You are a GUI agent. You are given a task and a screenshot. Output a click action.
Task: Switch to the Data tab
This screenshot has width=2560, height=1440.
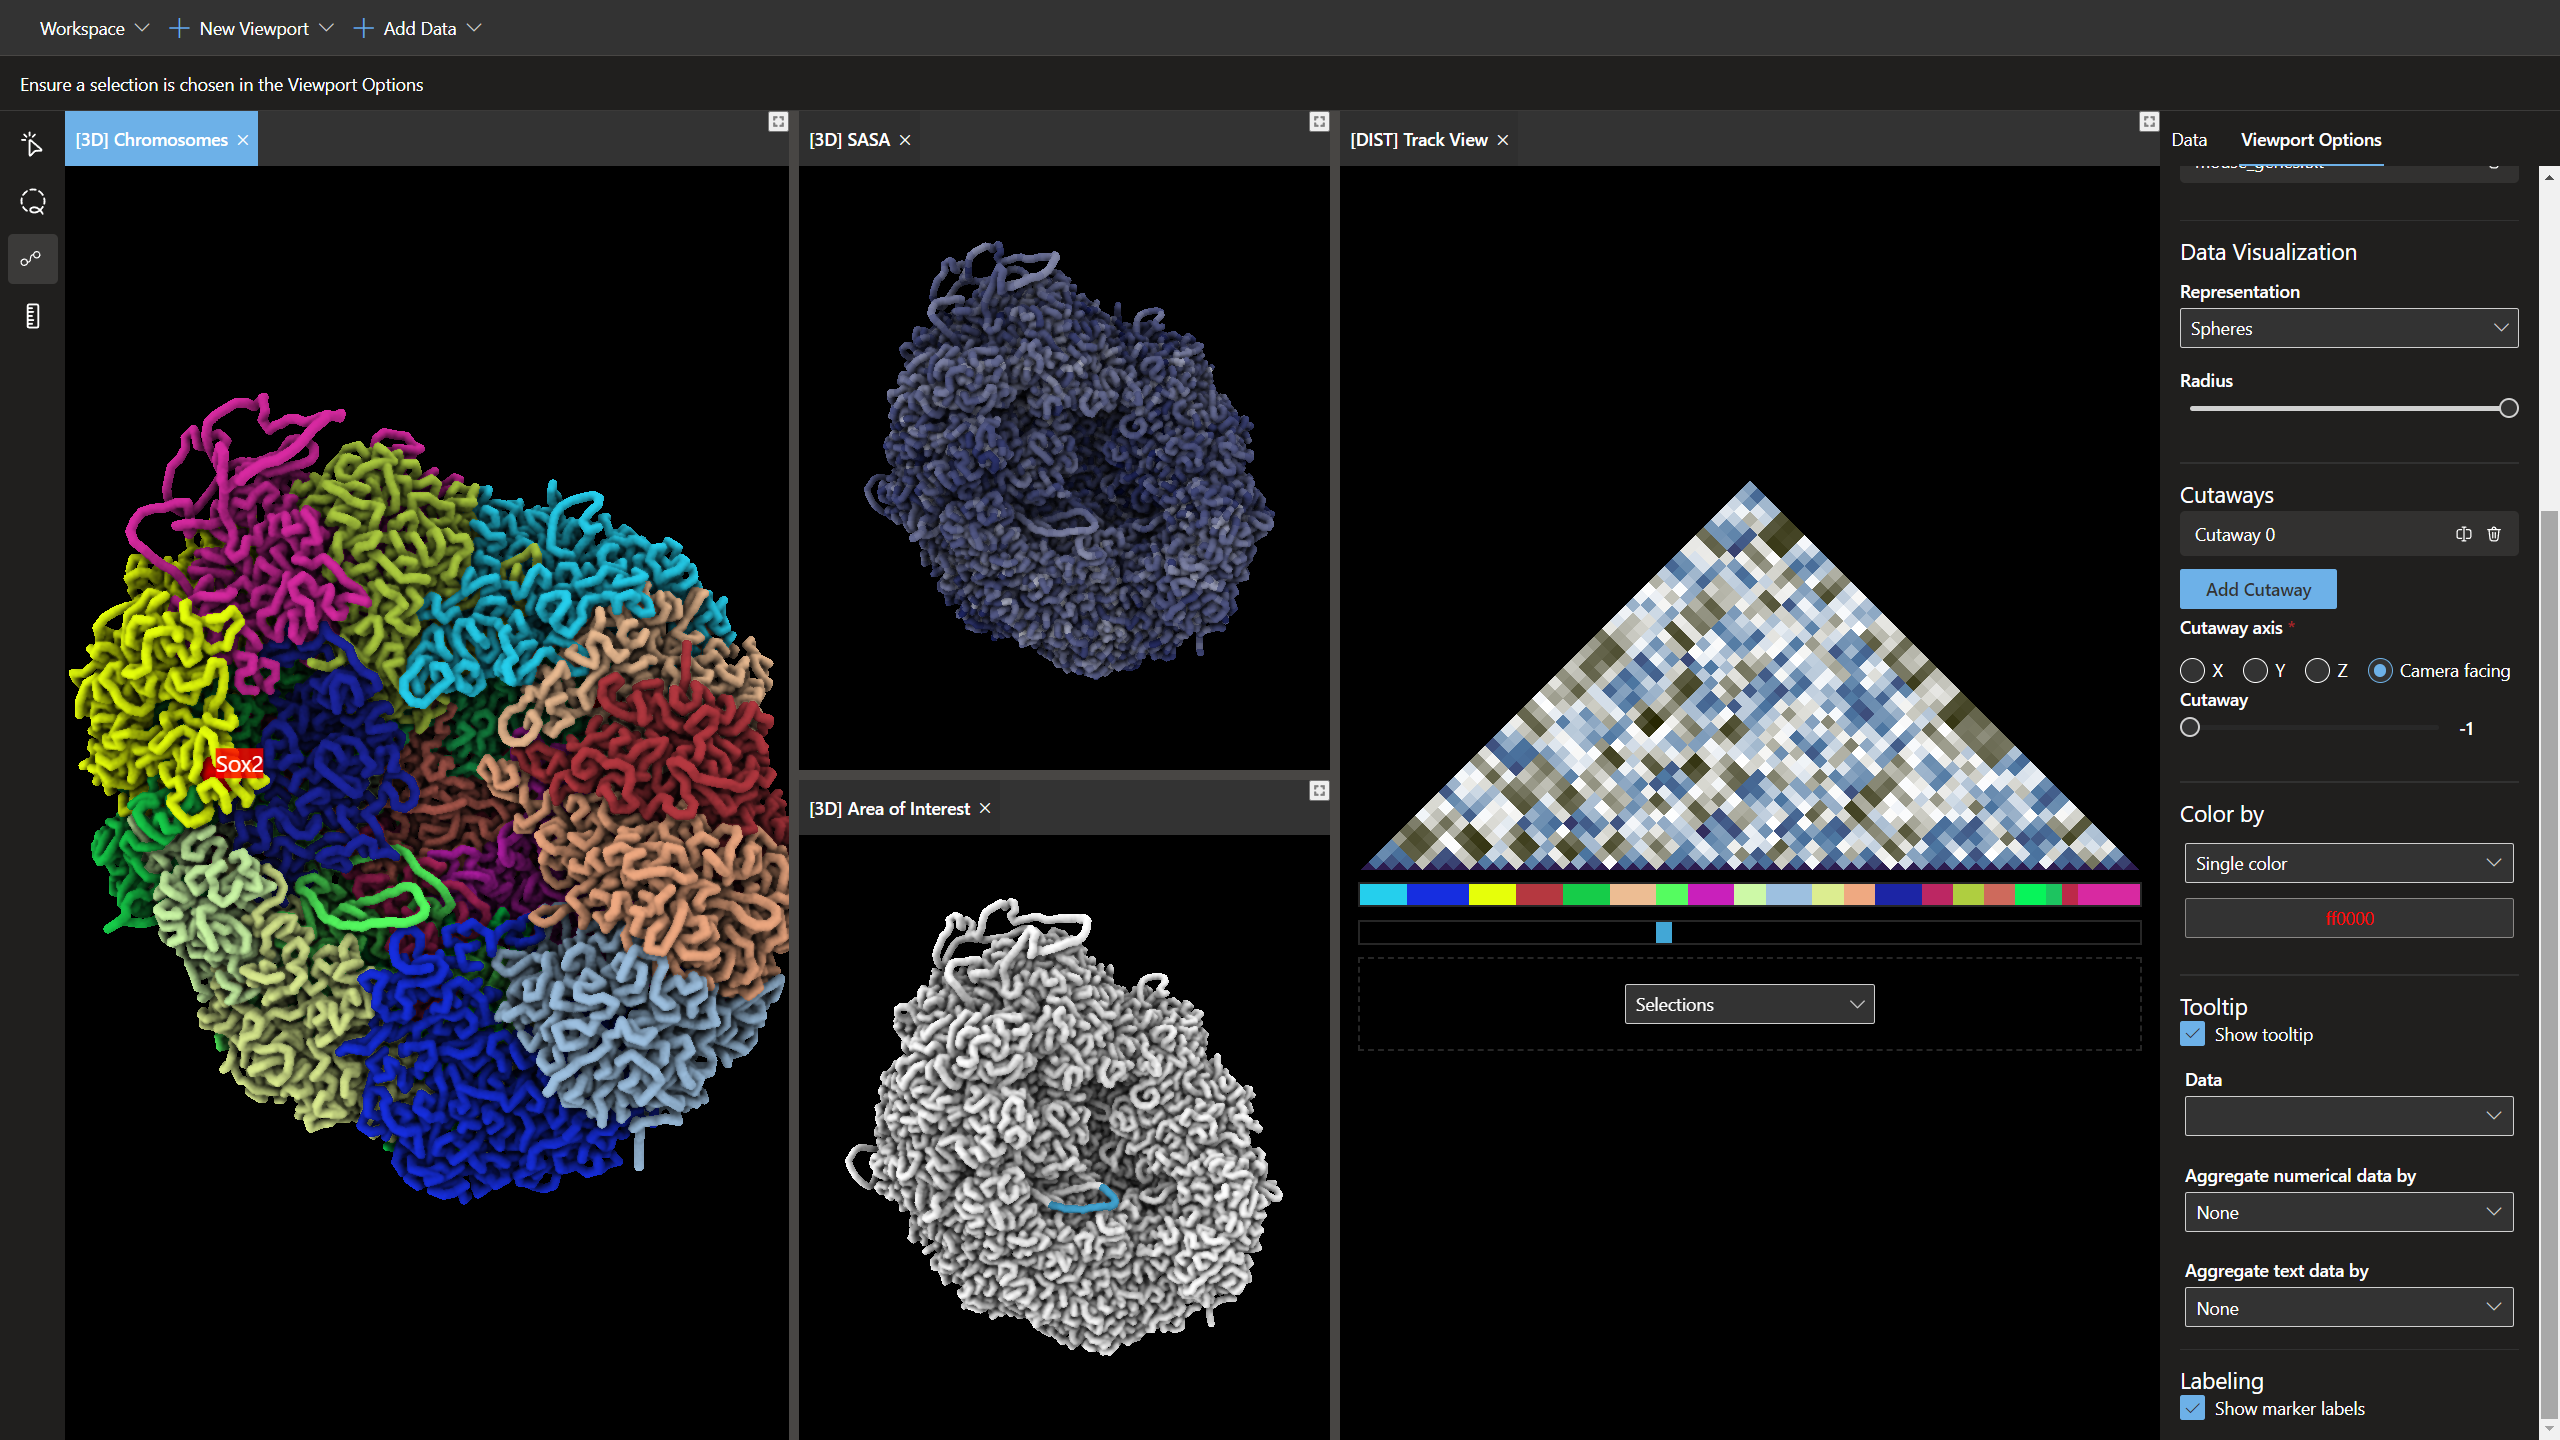coord(2191,139)
